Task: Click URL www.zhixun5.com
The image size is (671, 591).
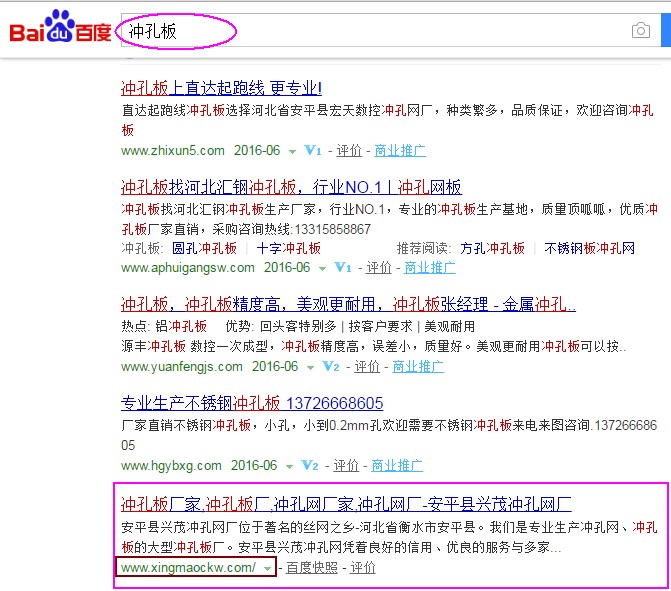Action: point(173,151)
